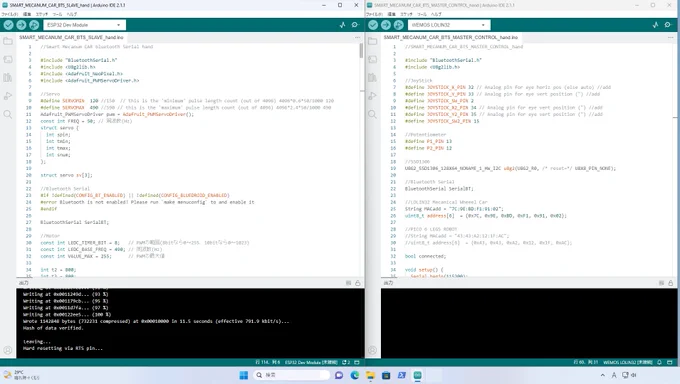Start Debug in right IDE window toolbar
Viewport: 680px width, 384px height.
pos(399,25)
